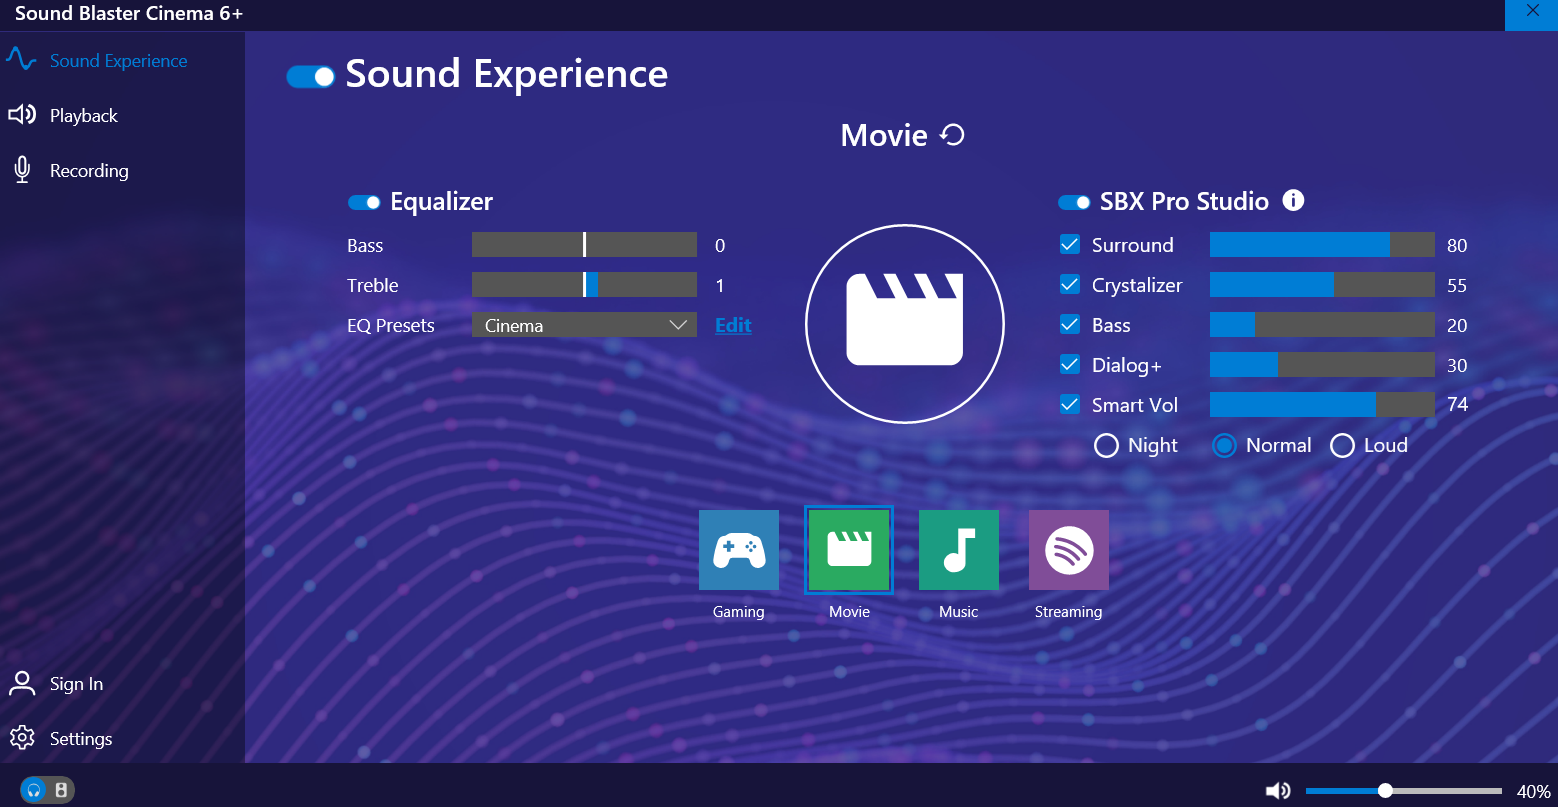
Task: Switch to the Streaming profile icon
Action: coord(1069,550)
